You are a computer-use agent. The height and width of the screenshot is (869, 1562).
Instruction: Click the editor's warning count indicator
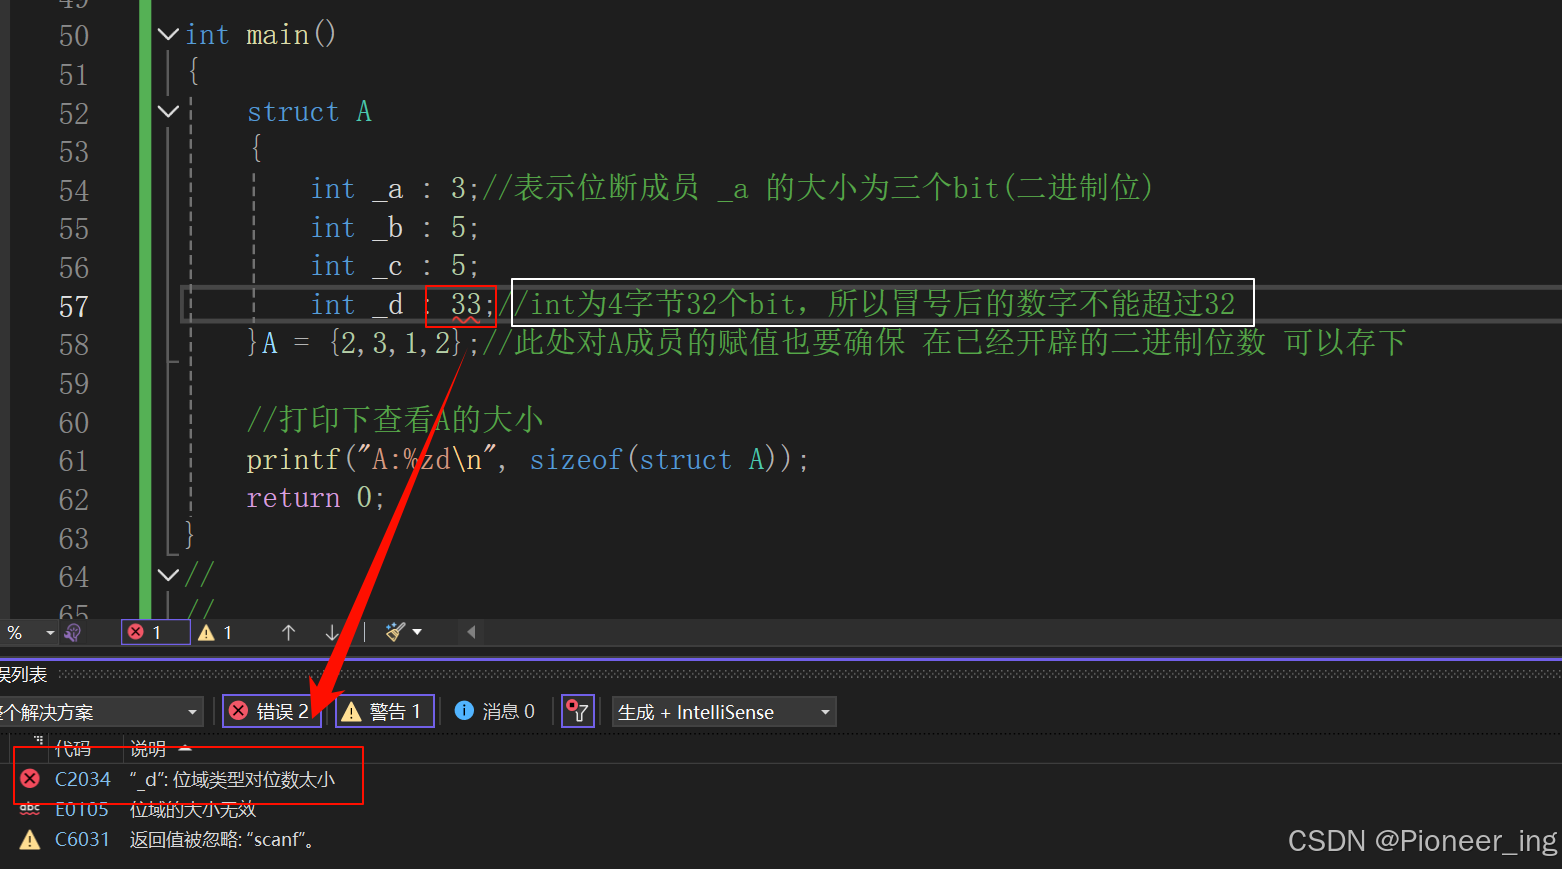[216, 632]
